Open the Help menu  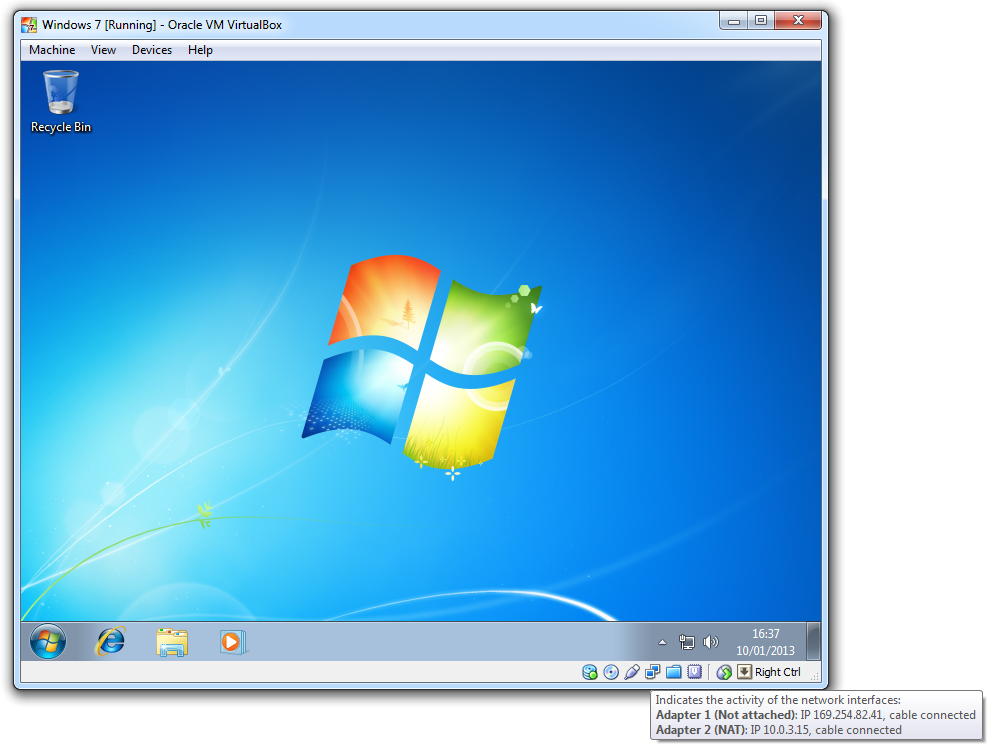[200, 50]
